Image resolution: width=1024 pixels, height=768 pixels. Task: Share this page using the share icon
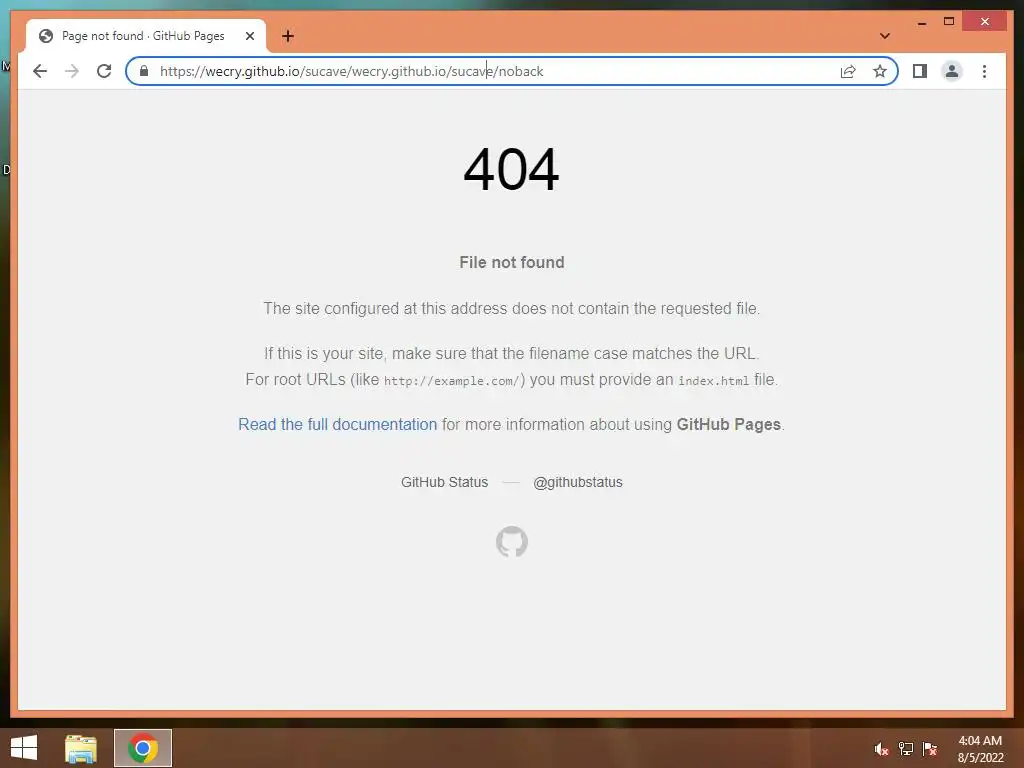click(848, 71)
